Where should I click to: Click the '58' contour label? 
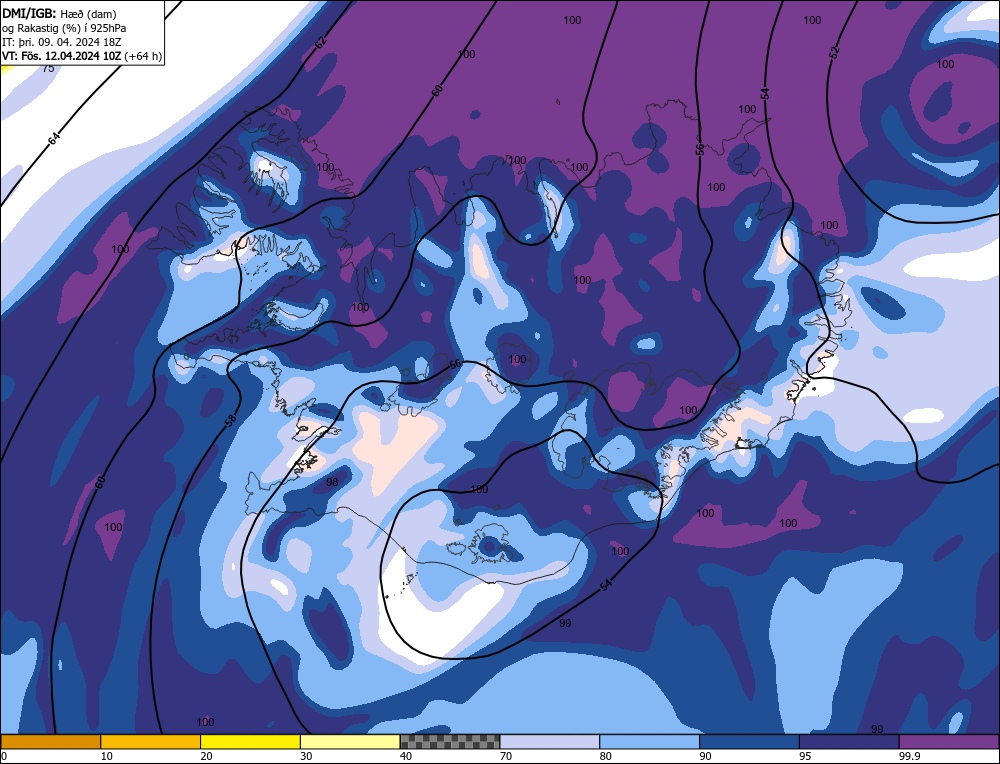[231, 420]
